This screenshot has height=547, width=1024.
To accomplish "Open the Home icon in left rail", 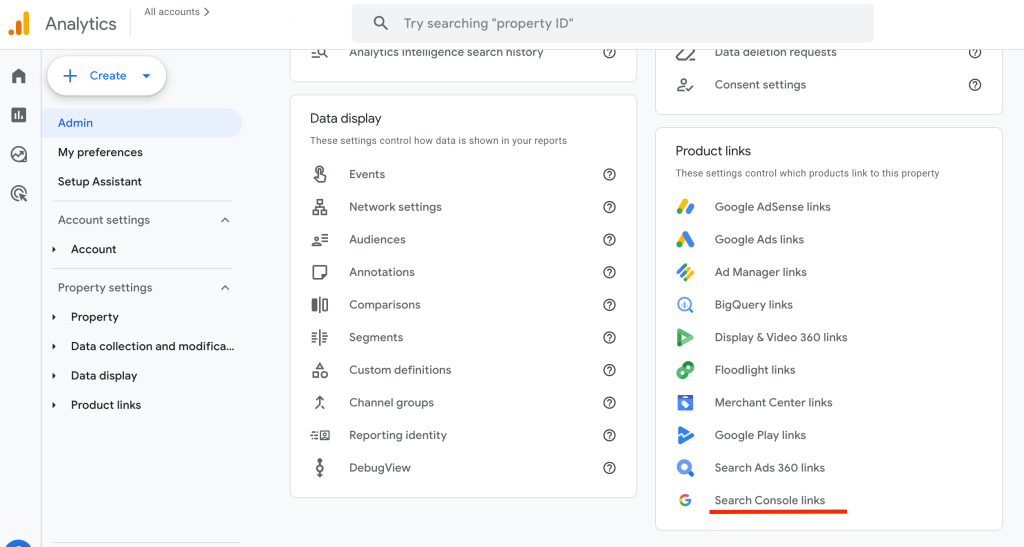I will click(x=19, y=76).
